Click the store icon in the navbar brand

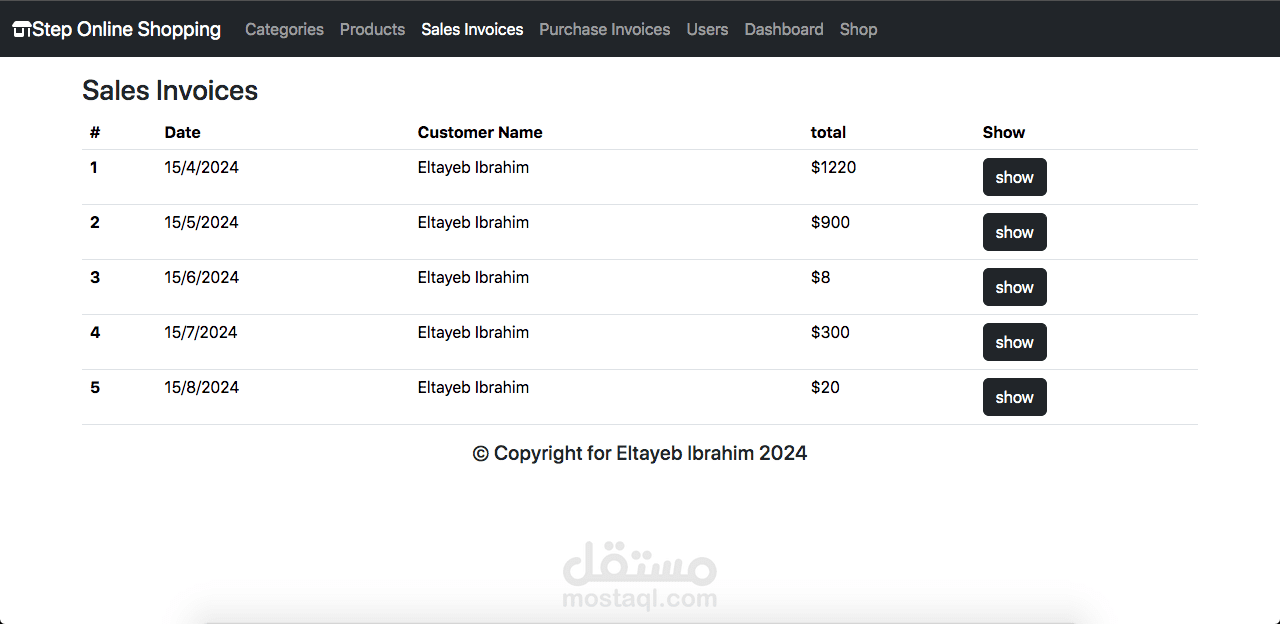(x=21, y=30)
